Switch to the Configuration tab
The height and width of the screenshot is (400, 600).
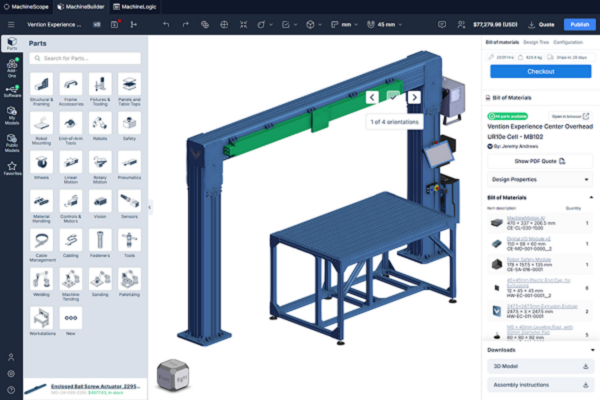tap(569, 43)
